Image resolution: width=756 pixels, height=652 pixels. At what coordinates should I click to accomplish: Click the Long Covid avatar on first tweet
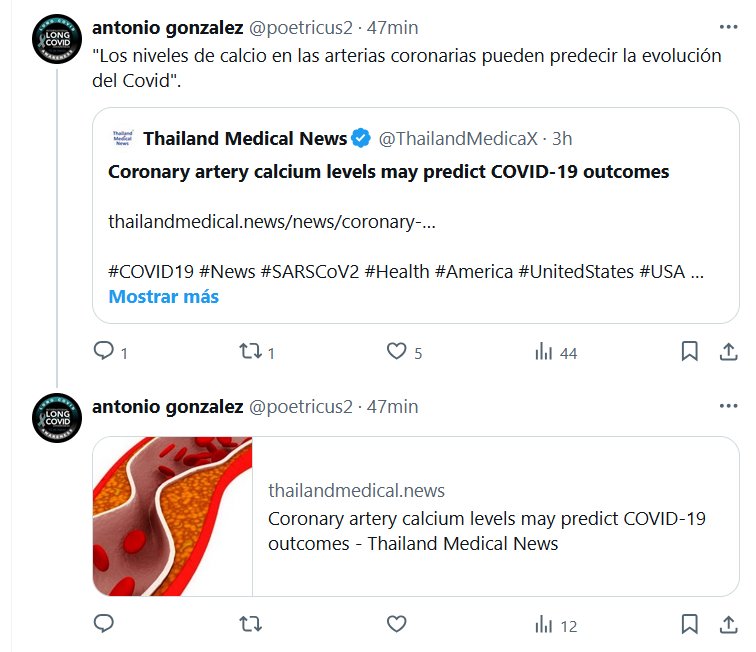click(56, 38)
